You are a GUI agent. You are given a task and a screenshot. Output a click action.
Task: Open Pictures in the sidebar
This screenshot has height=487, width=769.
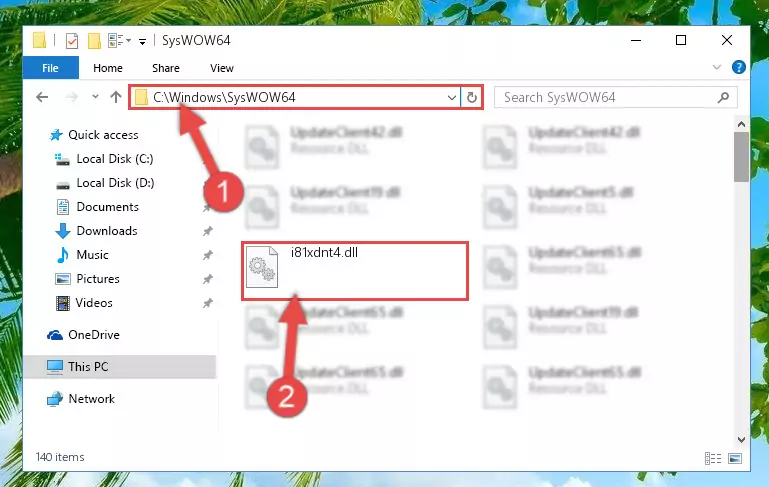tap(98, 279)
